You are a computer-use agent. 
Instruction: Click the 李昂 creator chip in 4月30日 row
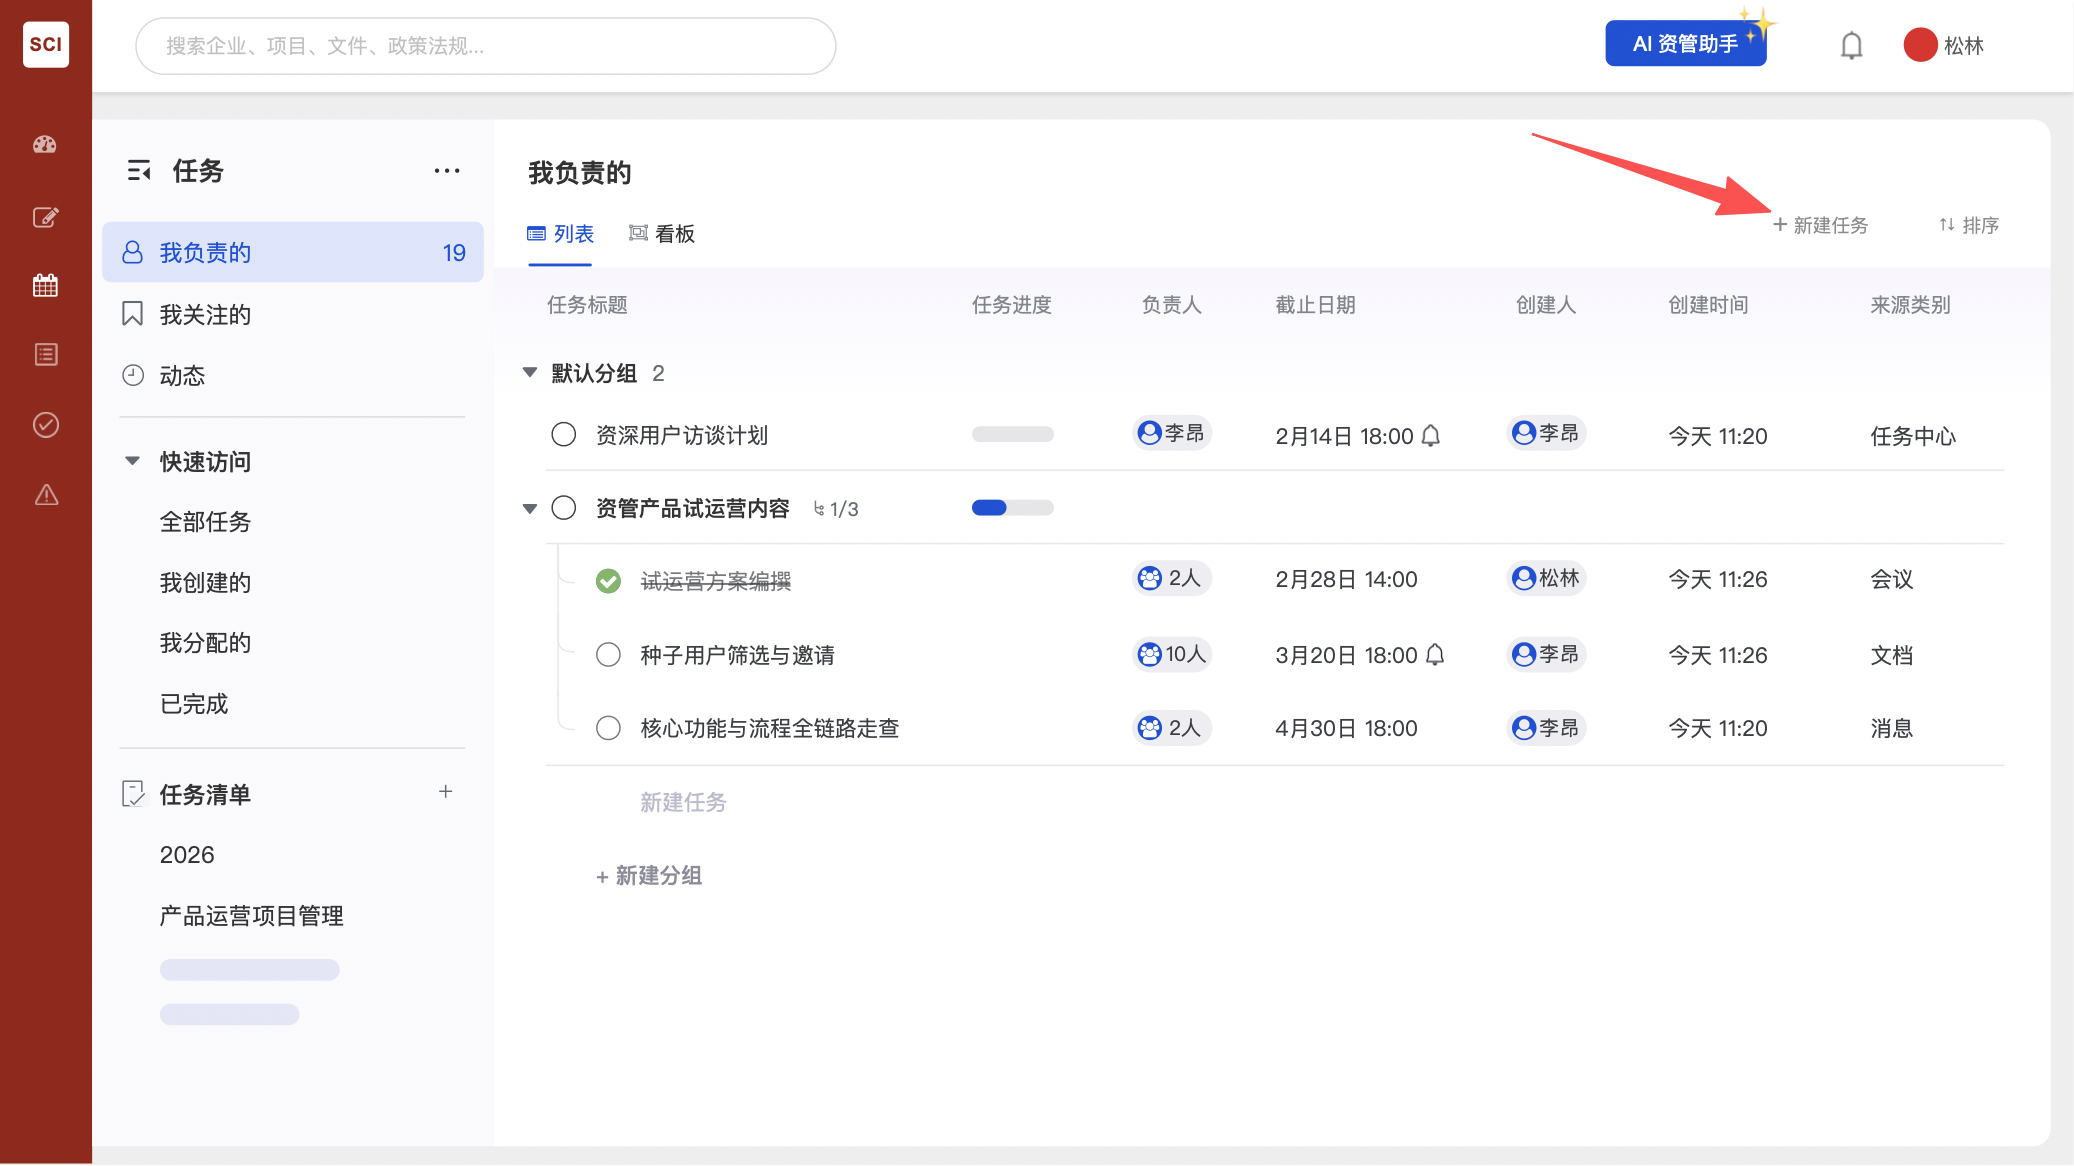[1546, 728]
